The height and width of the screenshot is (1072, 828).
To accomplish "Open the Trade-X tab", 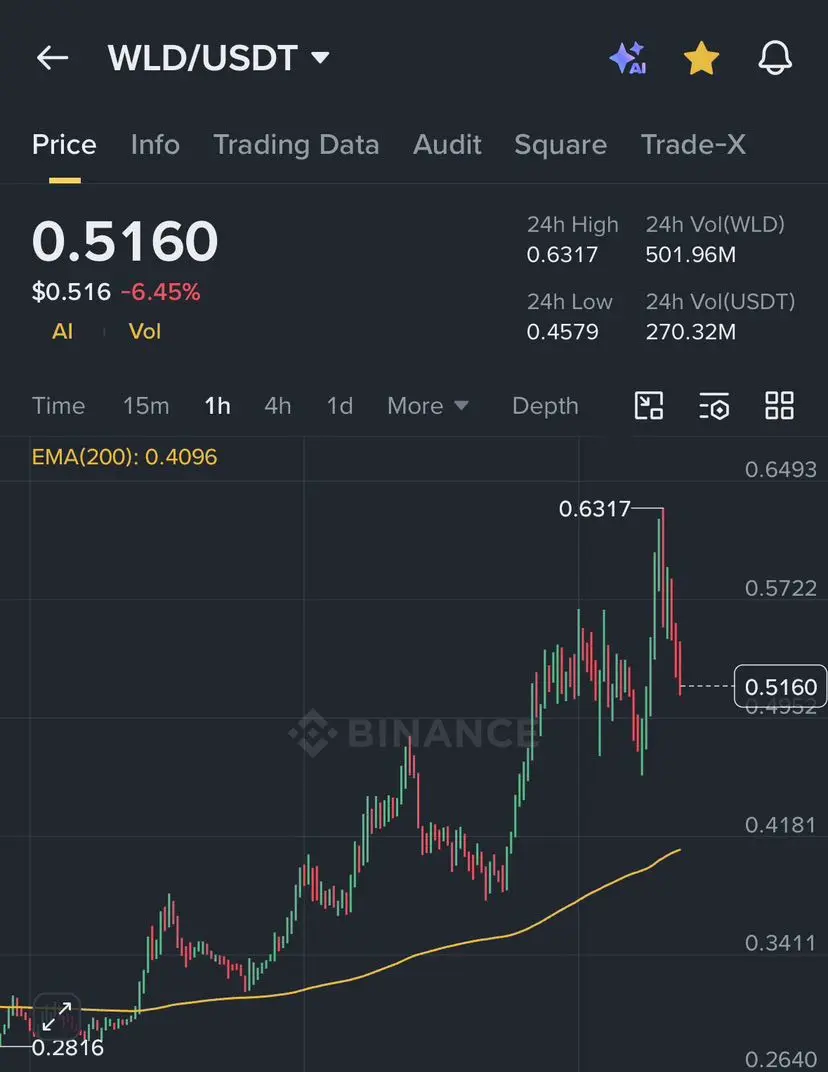I will (x=693, y=145).
